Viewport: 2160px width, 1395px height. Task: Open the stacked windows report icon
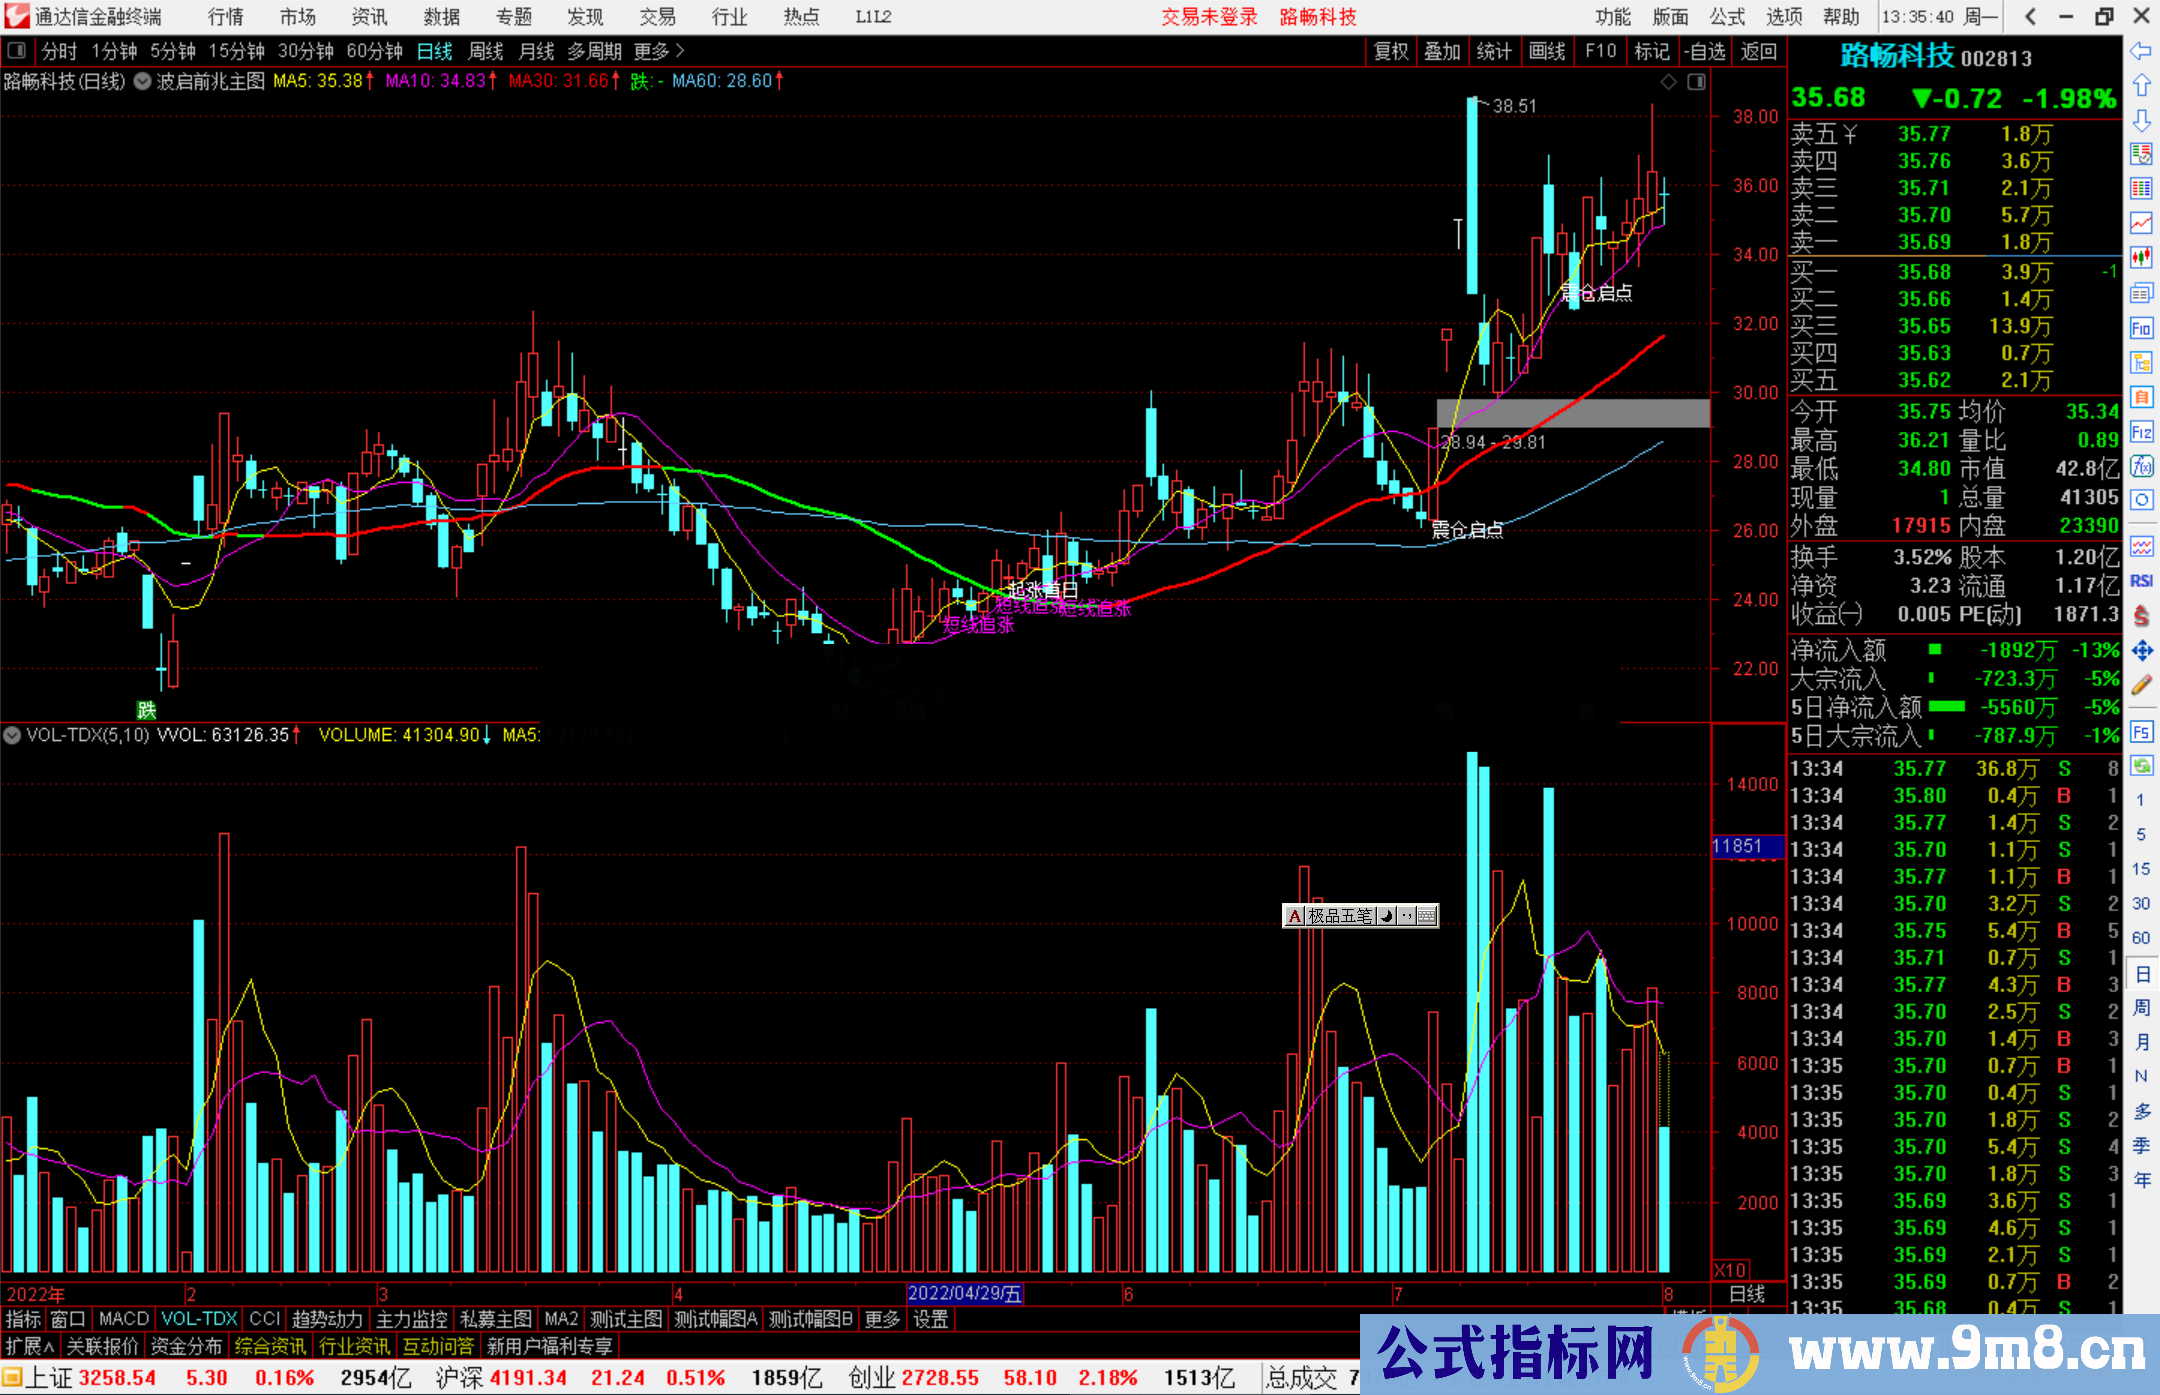coord(2141,293)
